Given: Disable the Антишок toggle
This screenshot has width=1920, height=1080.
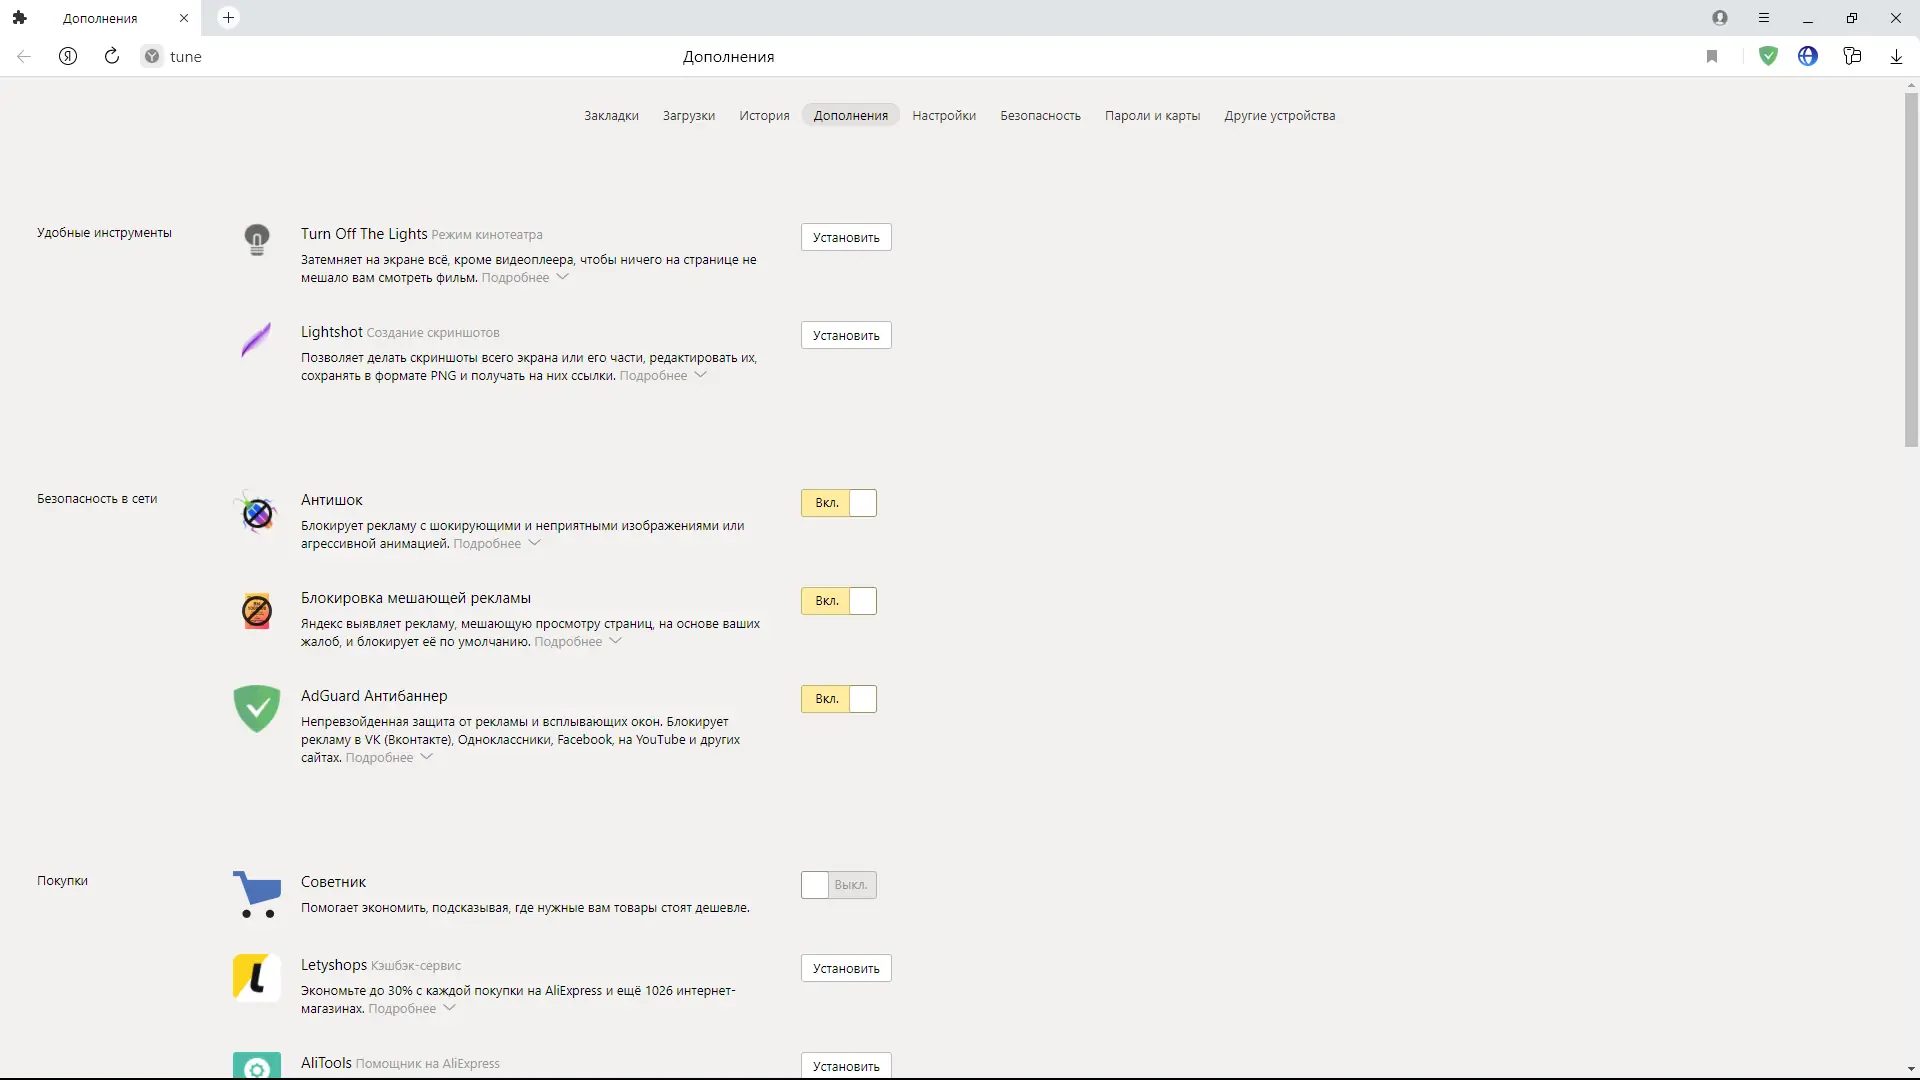Looking at the screenshot, I should click(838, 503).
